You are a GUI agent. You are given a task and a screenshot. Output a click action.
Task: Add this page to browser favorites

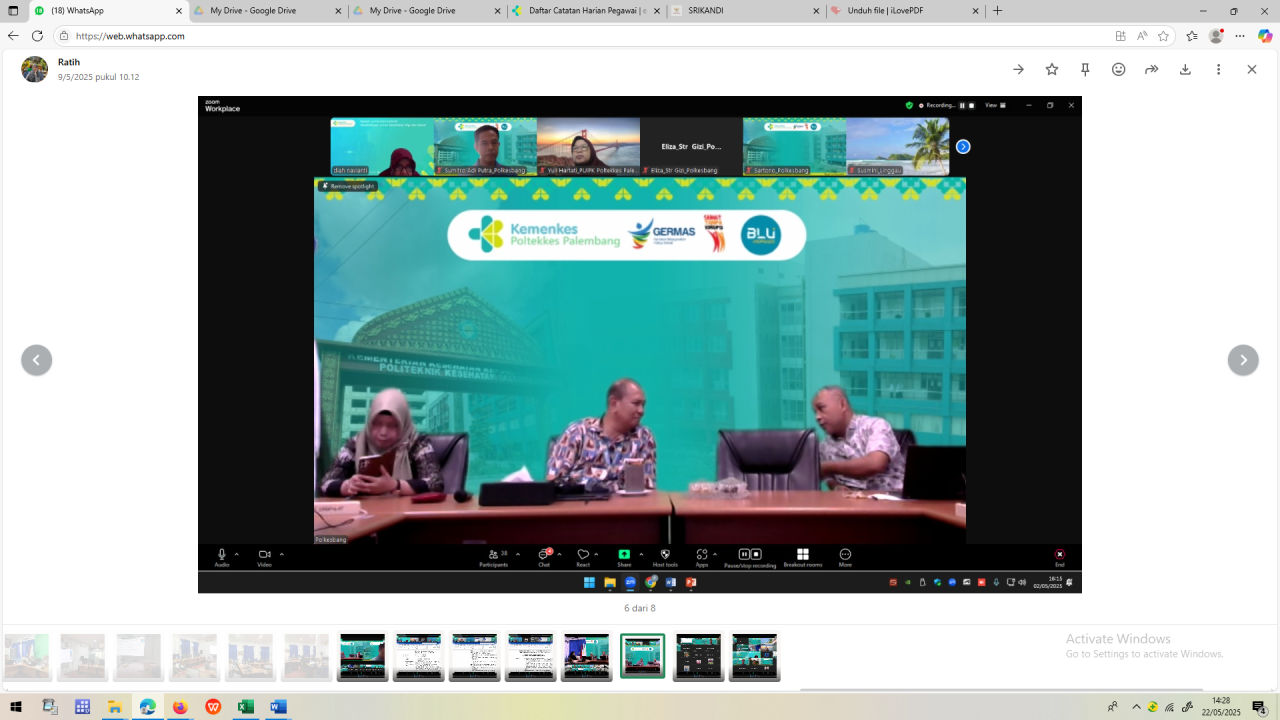1163,36
